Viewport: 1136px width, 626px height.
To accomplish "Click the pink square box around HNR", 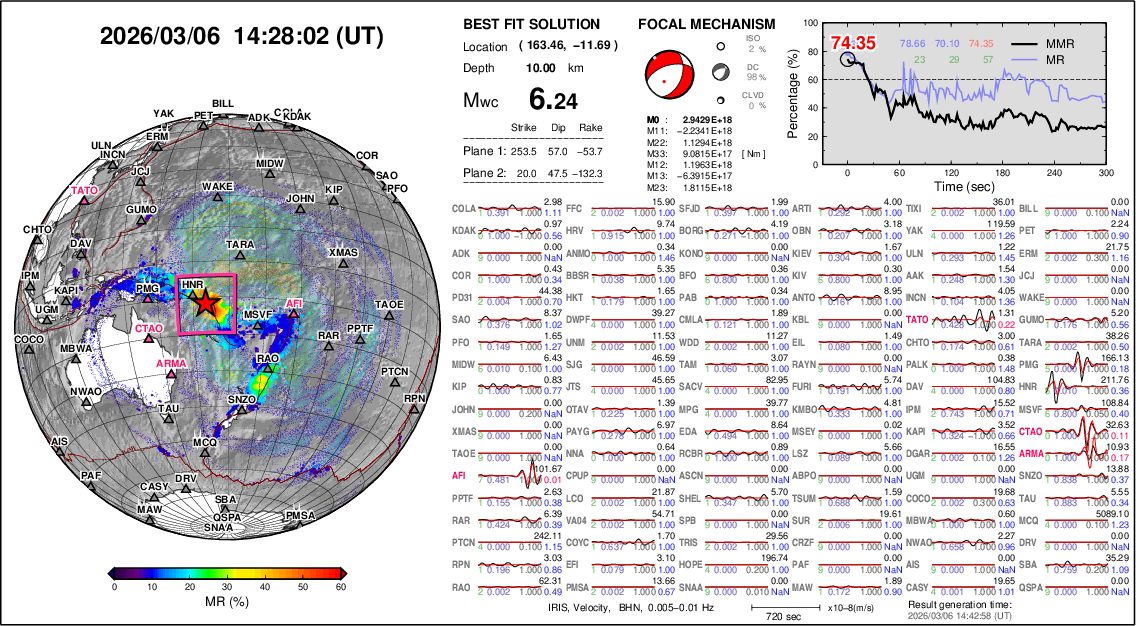I will (207, 305).
